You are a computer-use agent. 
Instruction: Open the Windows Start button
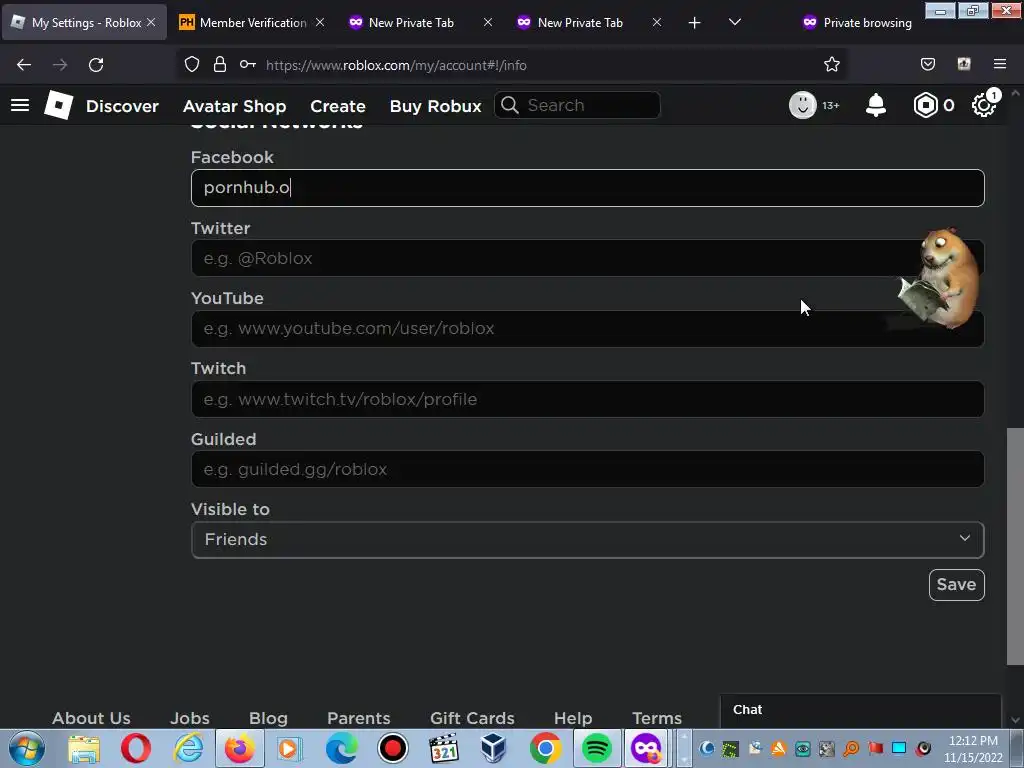click(x=27, y=748)
